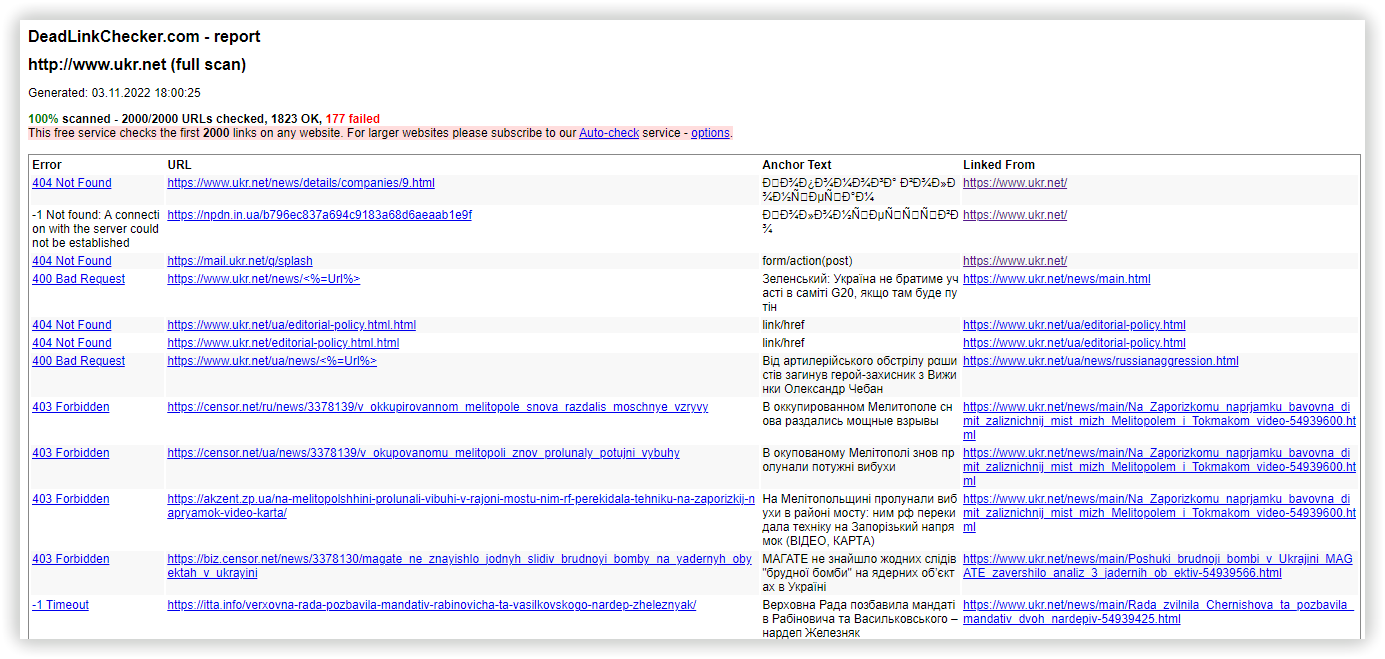
Task: Click anchor text 'Від артилерійського обстрілу'
Action: click(x=860, y=375)
